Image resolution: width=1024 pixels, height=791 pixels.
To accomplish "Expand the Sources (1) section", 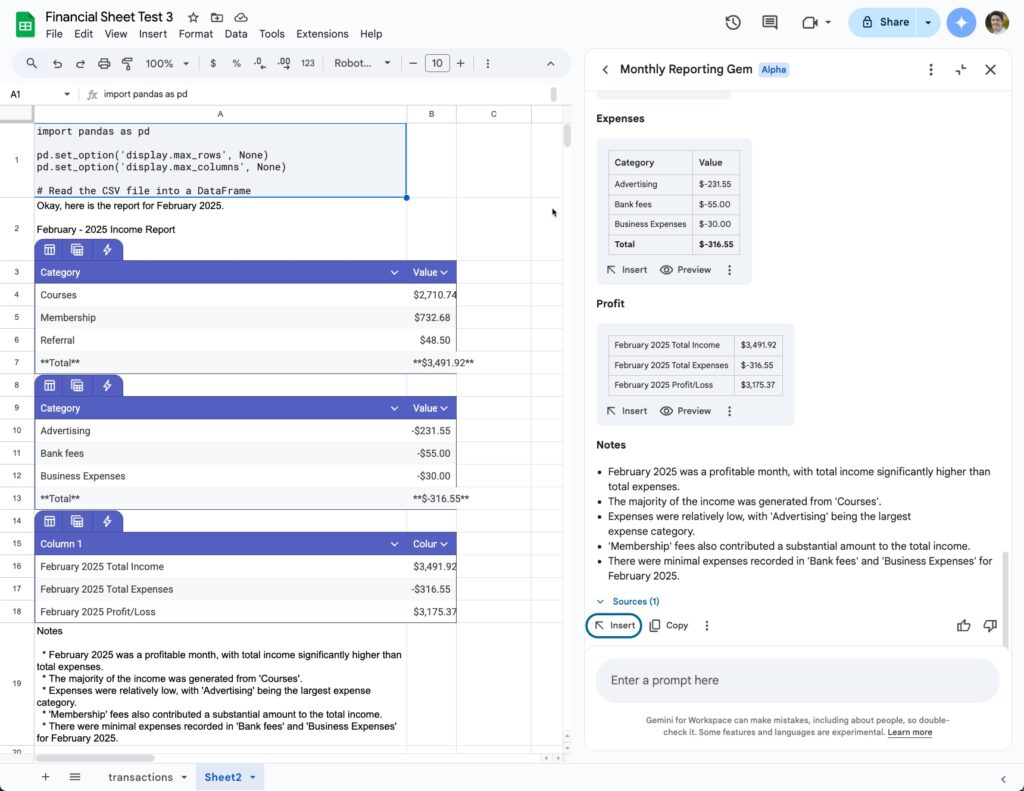I will tap(628, 601).
